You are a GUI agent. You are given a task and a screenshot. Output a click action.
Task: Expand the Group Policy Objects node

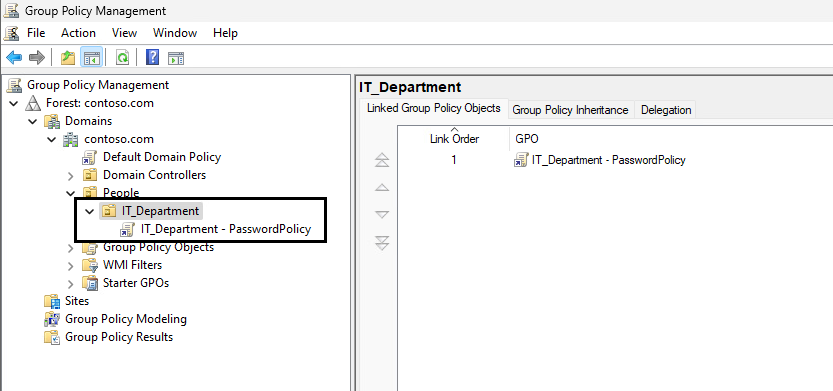point(71,248)
